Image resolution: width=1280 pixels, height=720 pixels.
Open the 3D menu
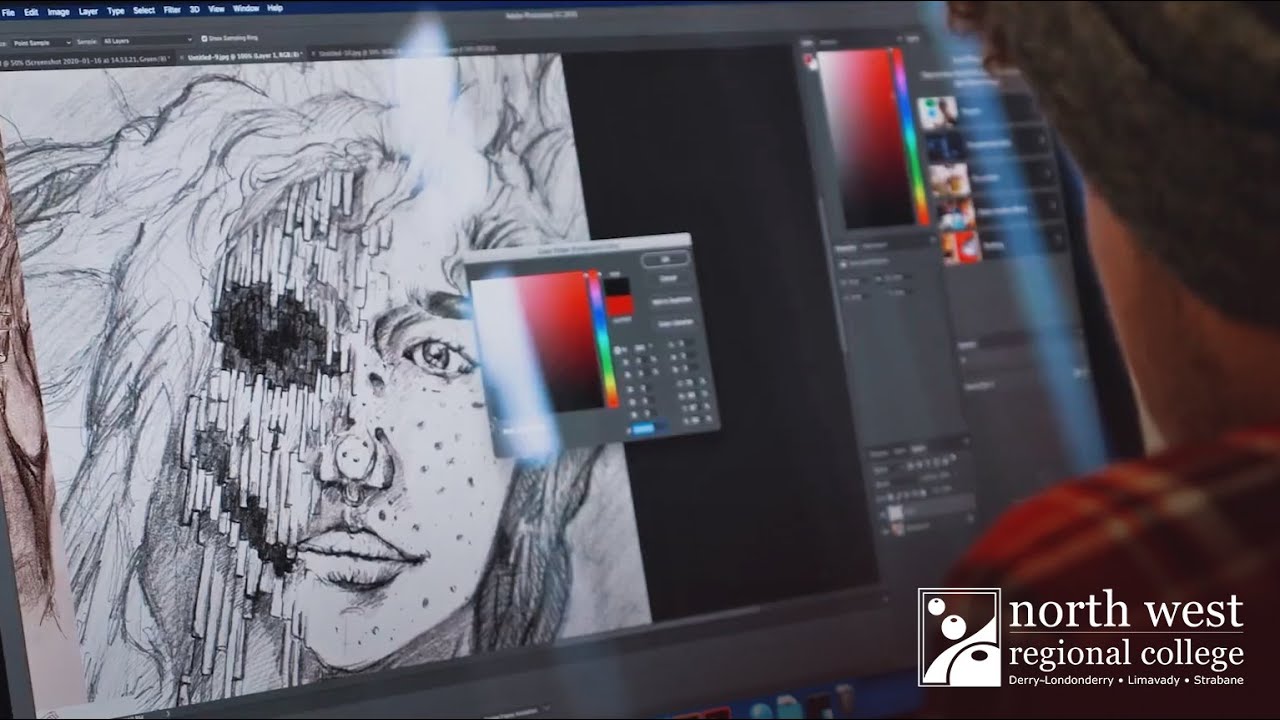click(x=195, y=9)
